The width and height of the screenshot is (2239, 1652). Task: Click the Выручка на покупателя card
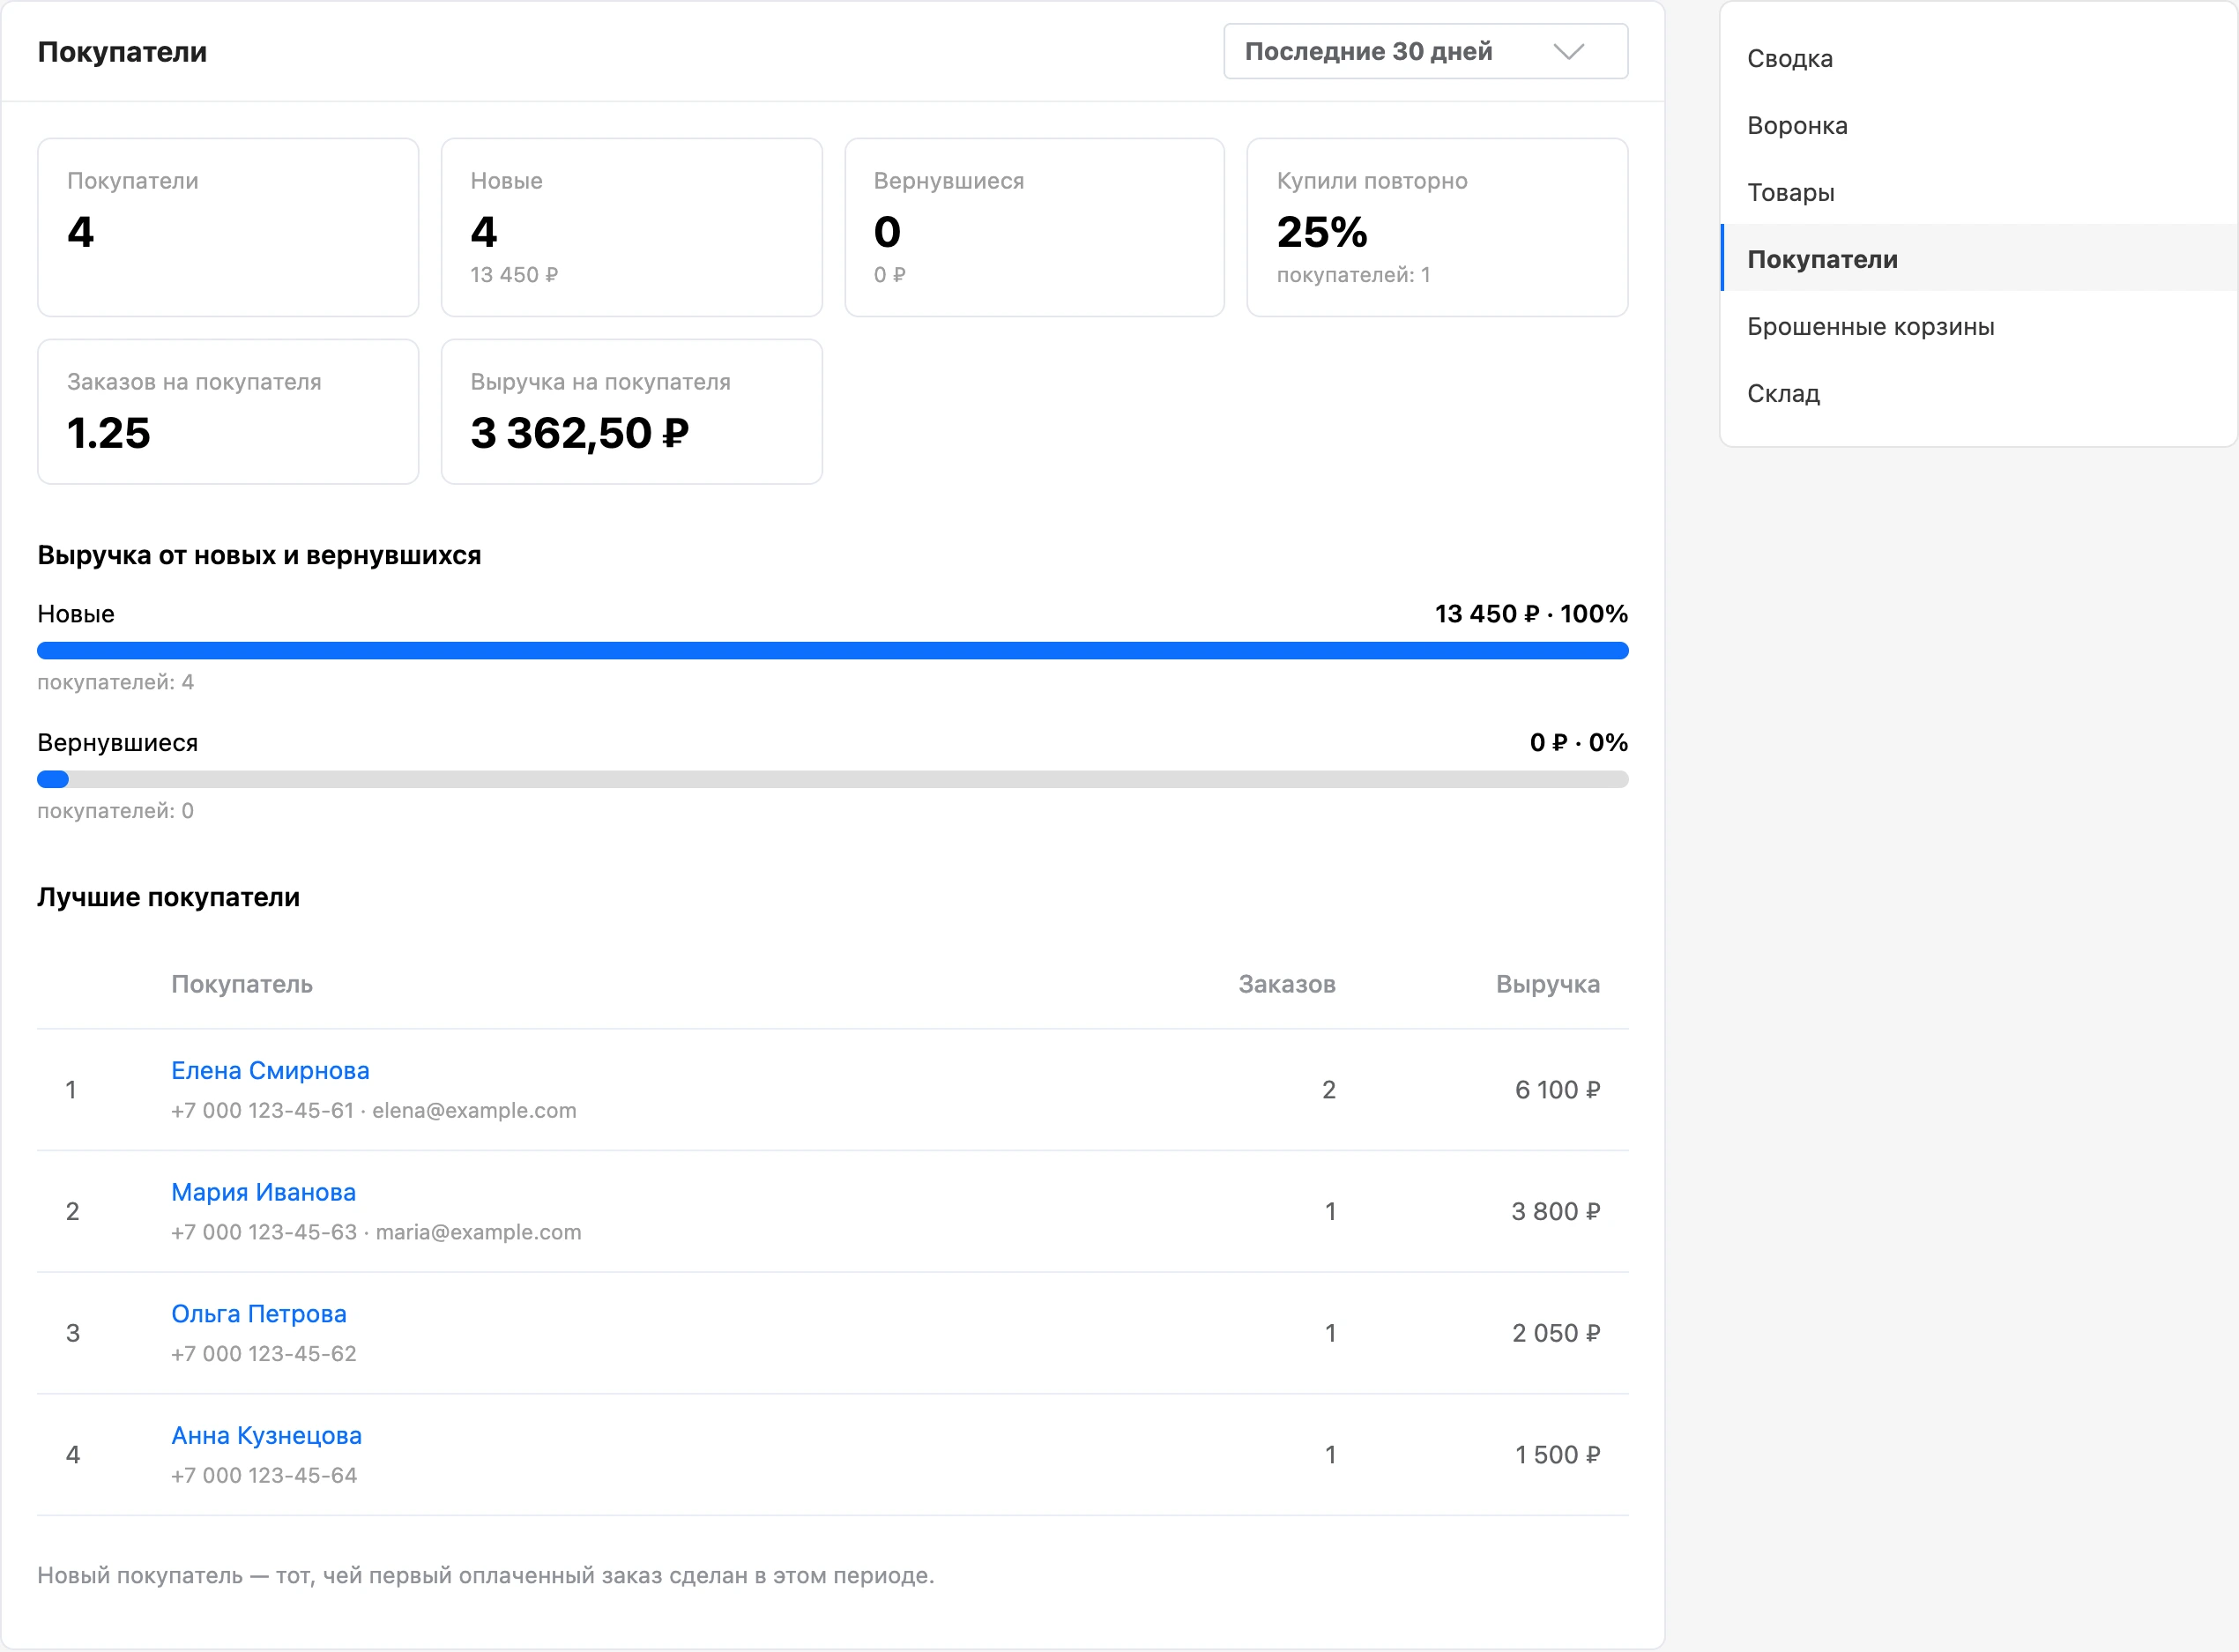pyautogui.click(x=631, y=411)
